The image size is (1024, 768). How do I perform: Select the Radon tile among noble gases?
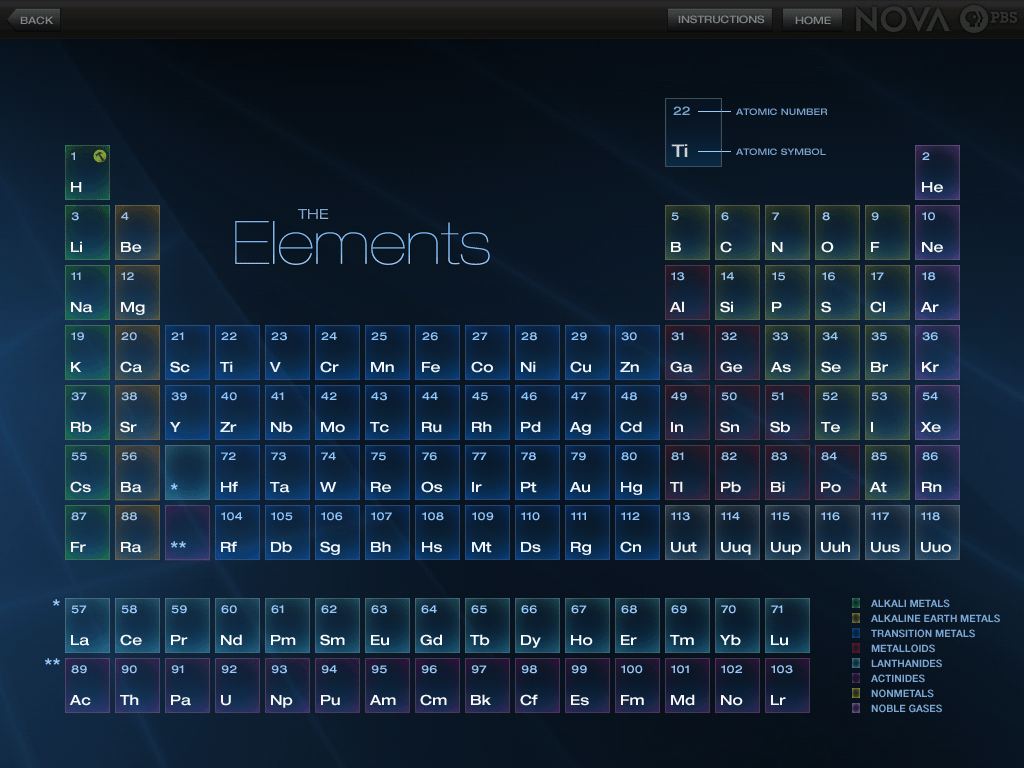[937, 472]
